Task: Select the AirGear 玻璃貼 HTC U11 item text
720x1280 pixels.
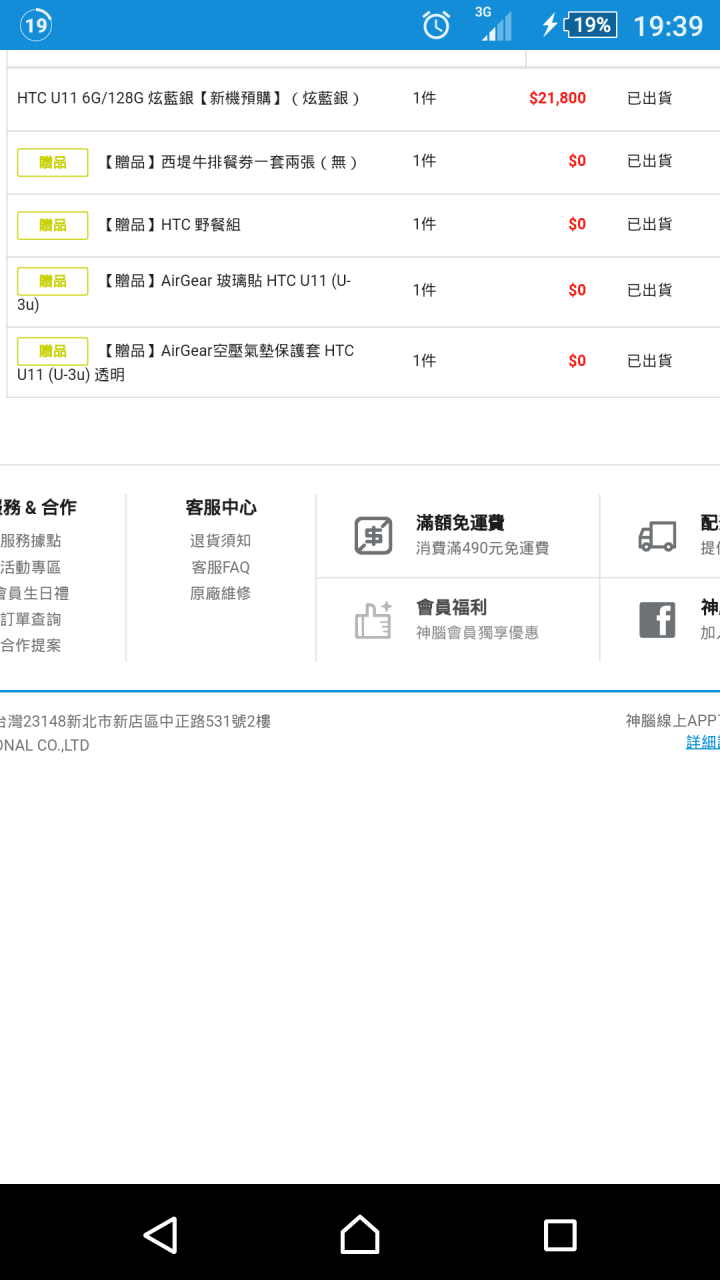Action: coord(184,292)
